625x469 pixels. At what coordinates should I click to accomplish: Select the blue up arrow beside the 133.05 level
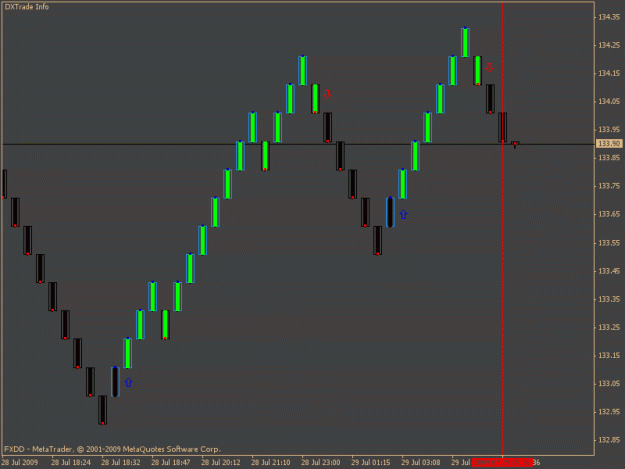pos(128,383)
